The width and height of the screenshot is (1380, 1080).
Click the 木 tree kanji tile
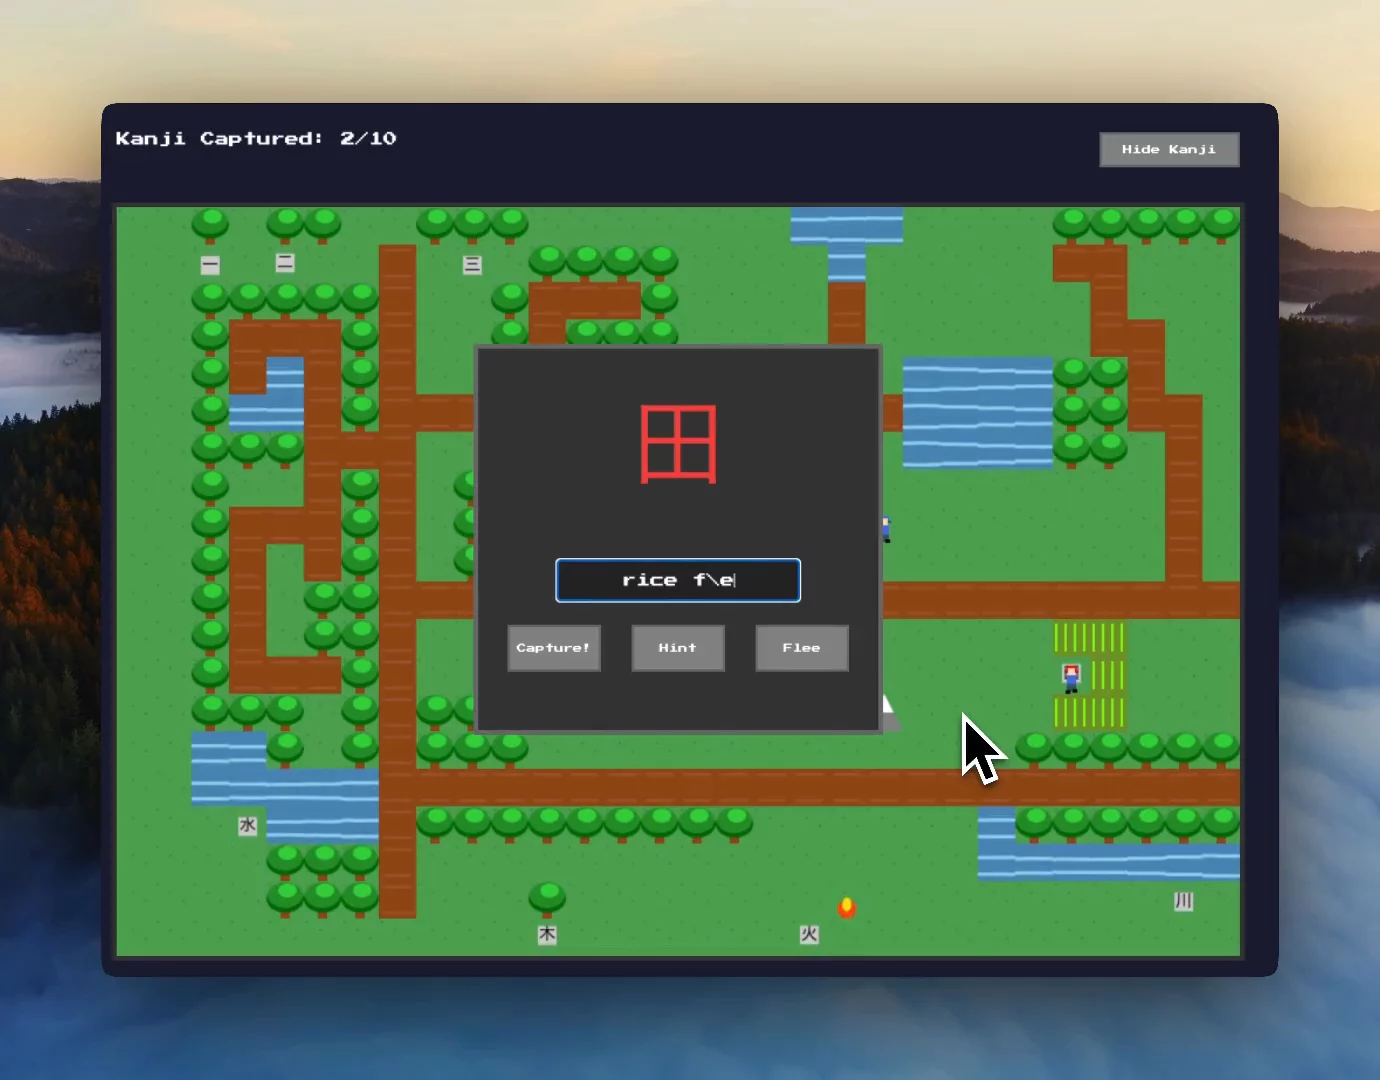(x=547, y=935)
